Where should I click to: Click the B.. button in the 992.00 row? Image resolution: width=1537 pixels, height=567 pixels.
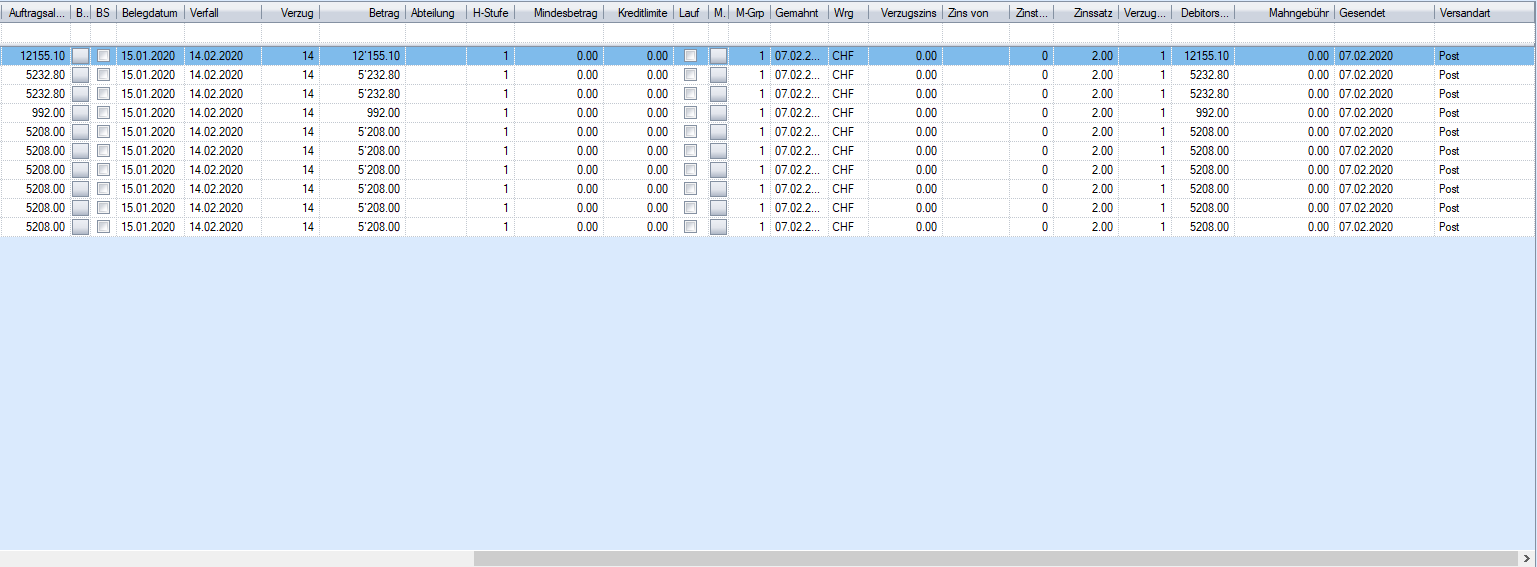[81, 113]
